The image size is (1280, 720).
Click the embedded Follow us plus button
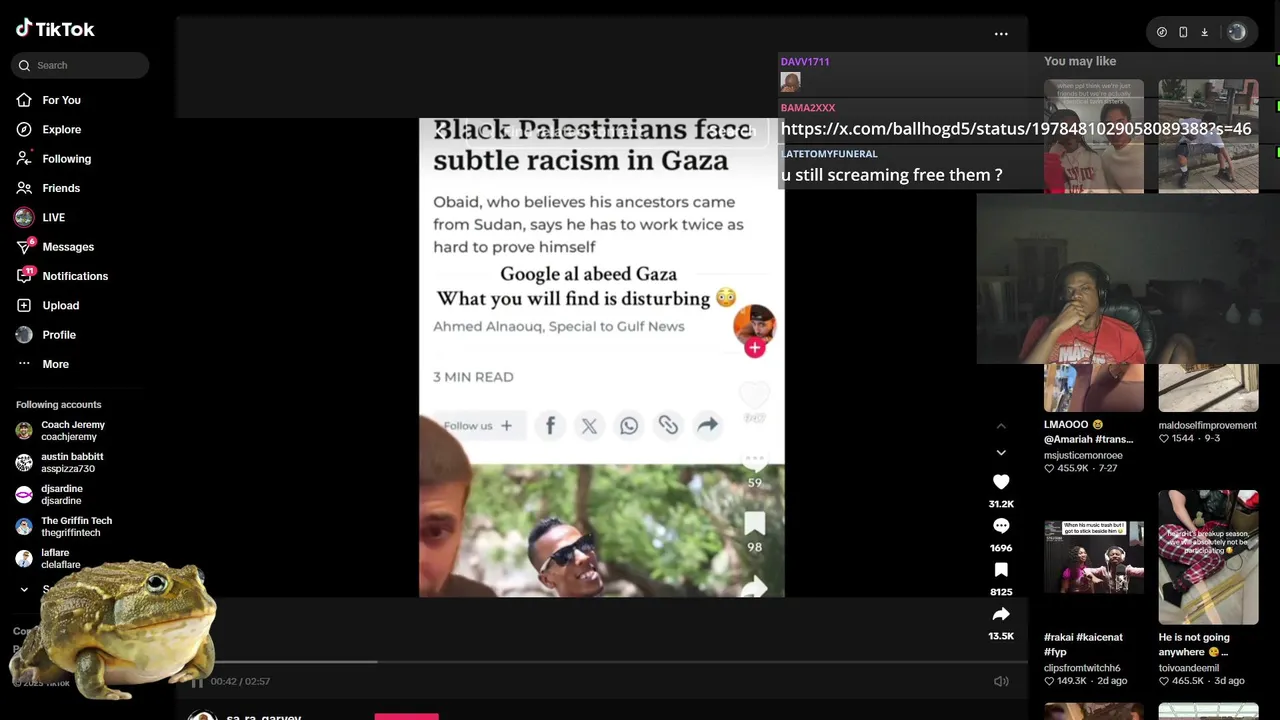(478, 426)
